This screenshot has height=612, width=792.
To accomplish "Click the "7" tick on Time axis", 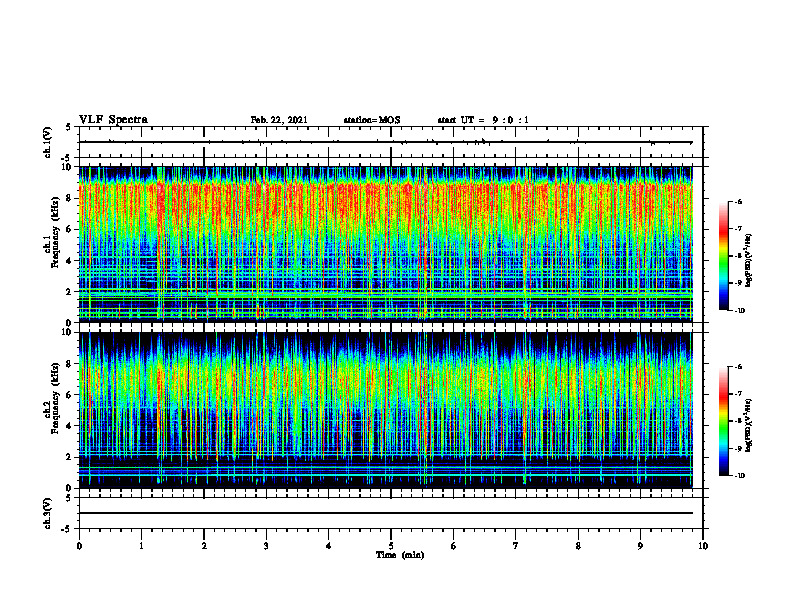I will pyautogui.click(x=516, y=546).
